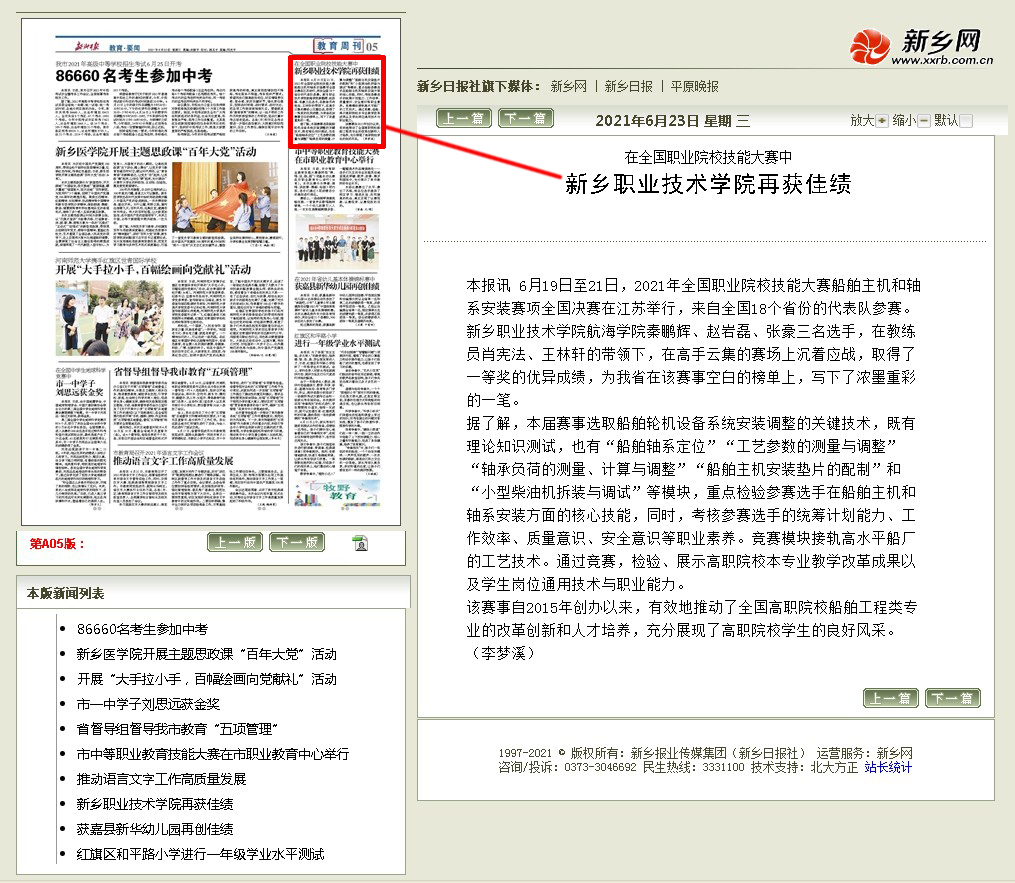The width and height of the screenshot is (1015, 883).
Task: Click the zoom in (放大) plus icon
Action: click(881, 121)
